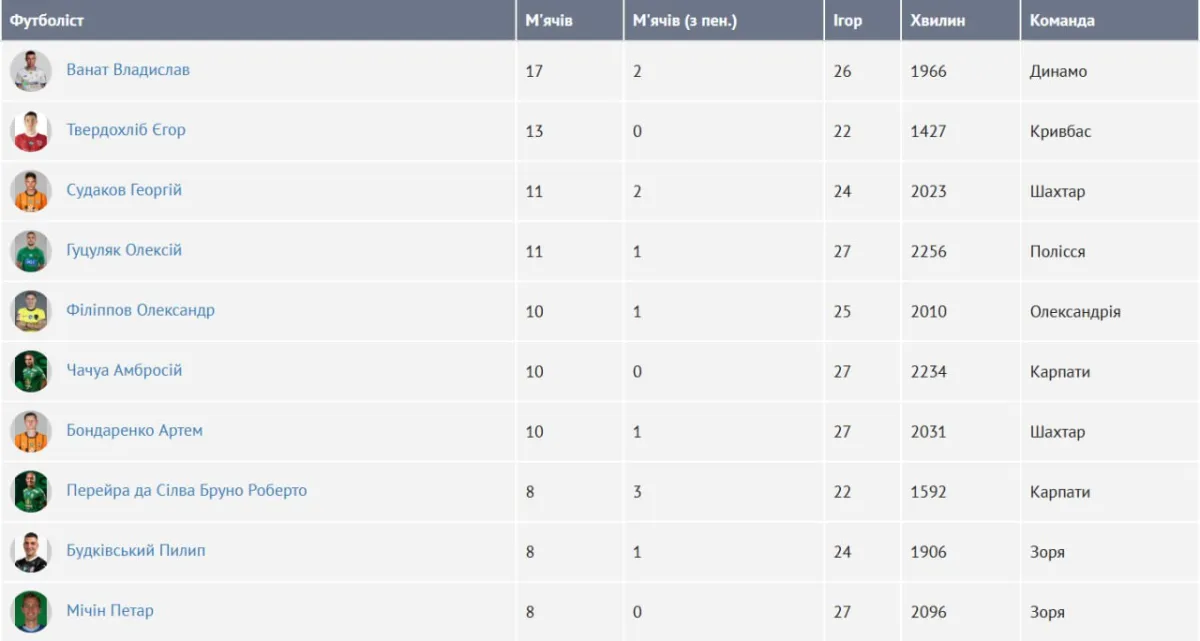1200x641 pixels.
Task: Click games value 26 in Ванат row
Action: click(x=842, y=72)
